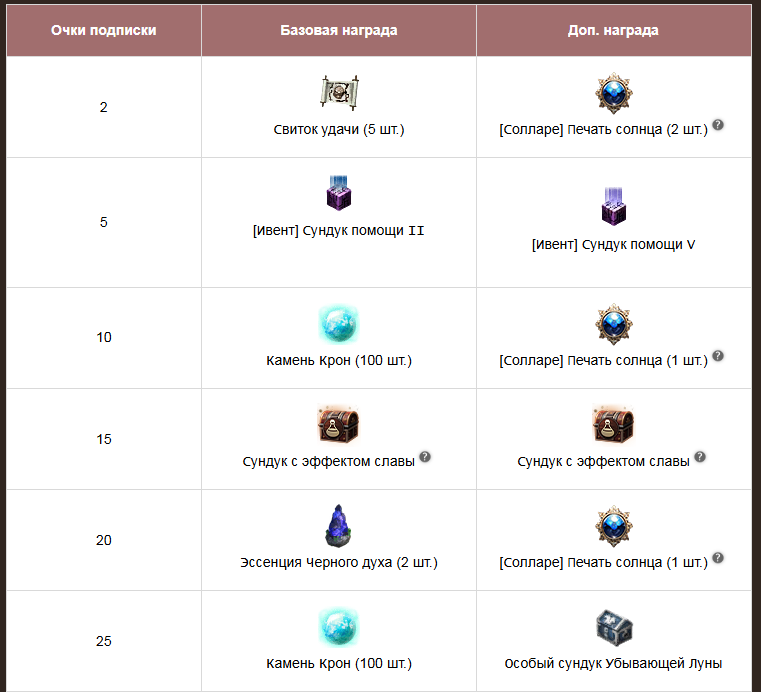Click base reward Сундук с эффектом славы icon
This screenshot has height=692, width=761.
339,425
